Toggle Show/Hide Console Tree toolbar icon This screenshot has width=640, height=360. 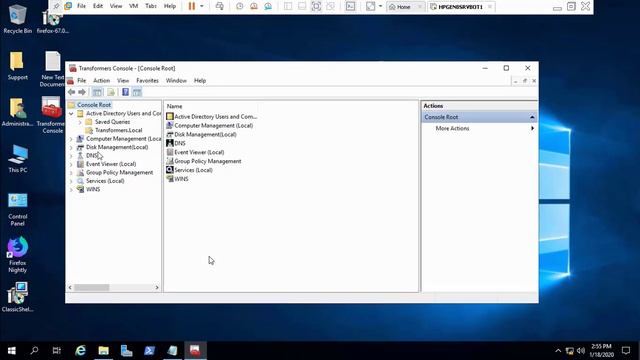click(97, 92)
